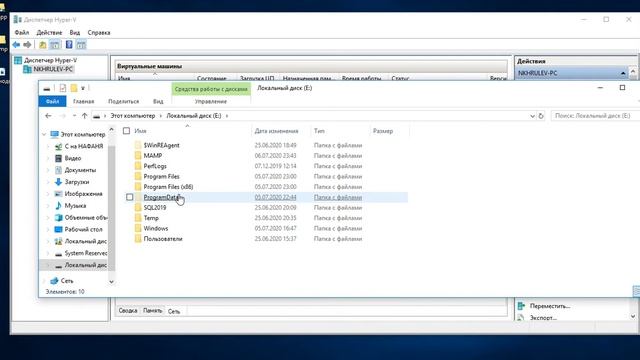
Task: Open Поделиться tab in Explorer ribbon
Action: pos(123,101)
